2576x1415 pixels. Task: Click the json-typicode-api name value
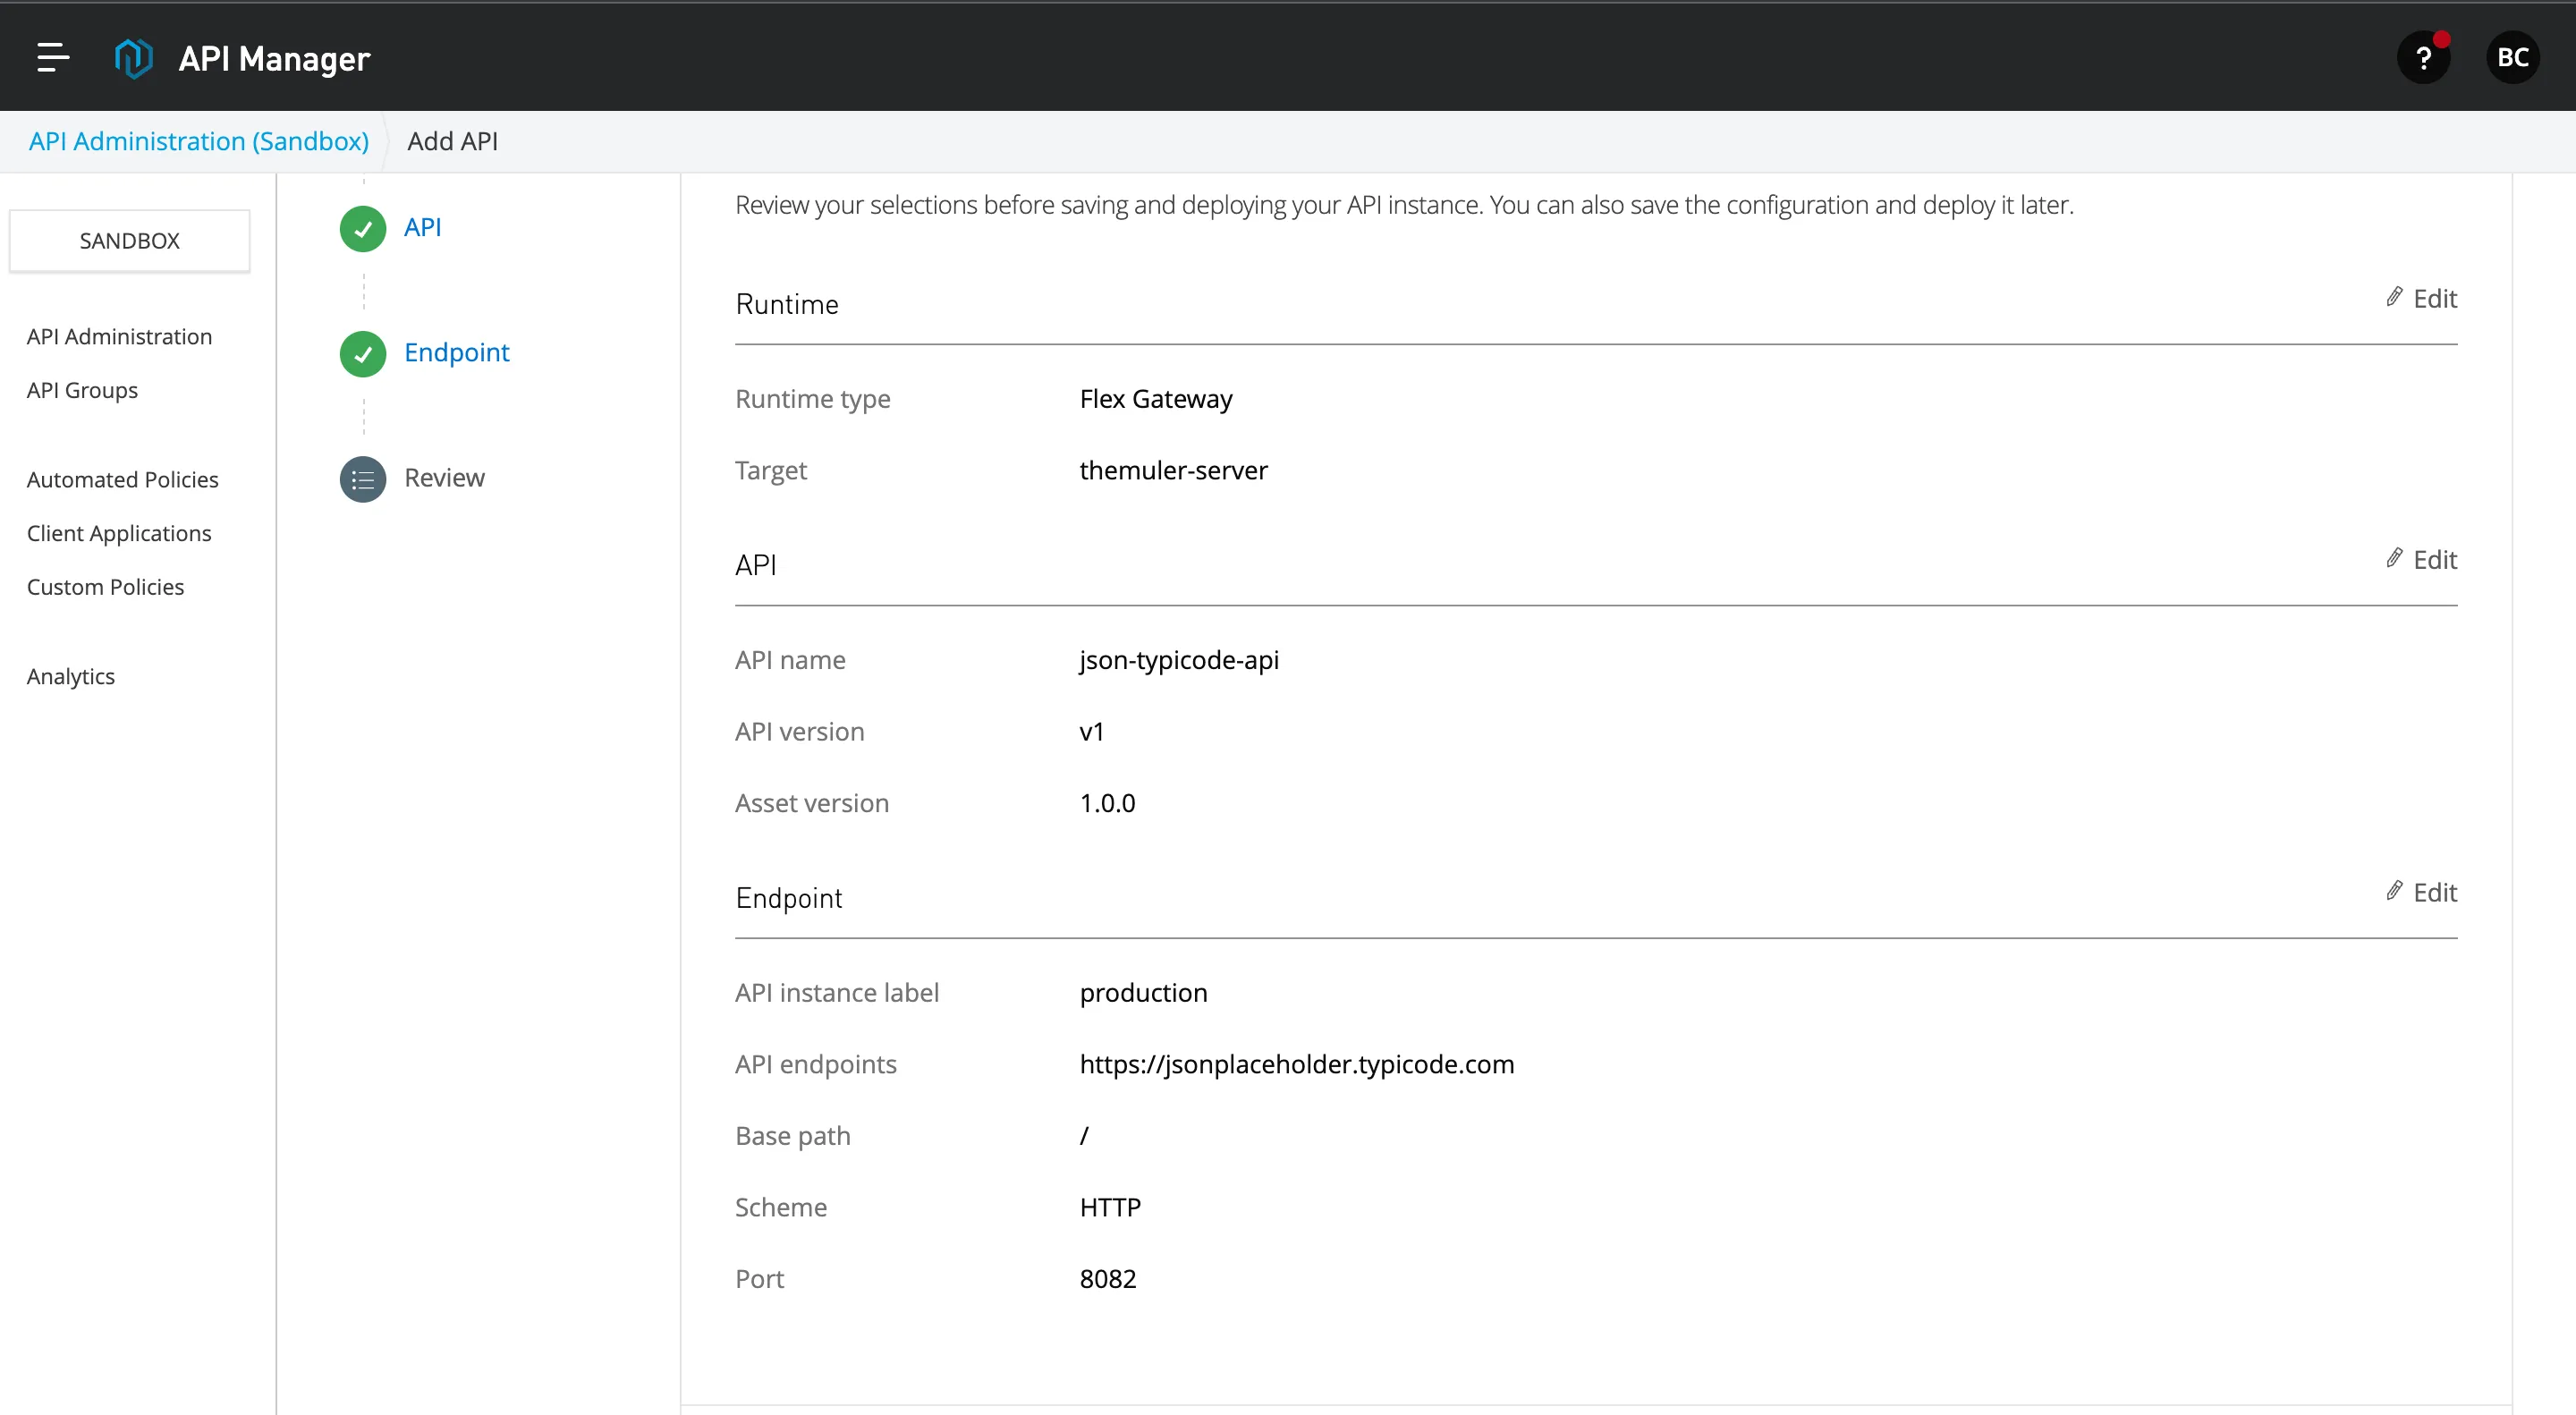click(1179, 660)
